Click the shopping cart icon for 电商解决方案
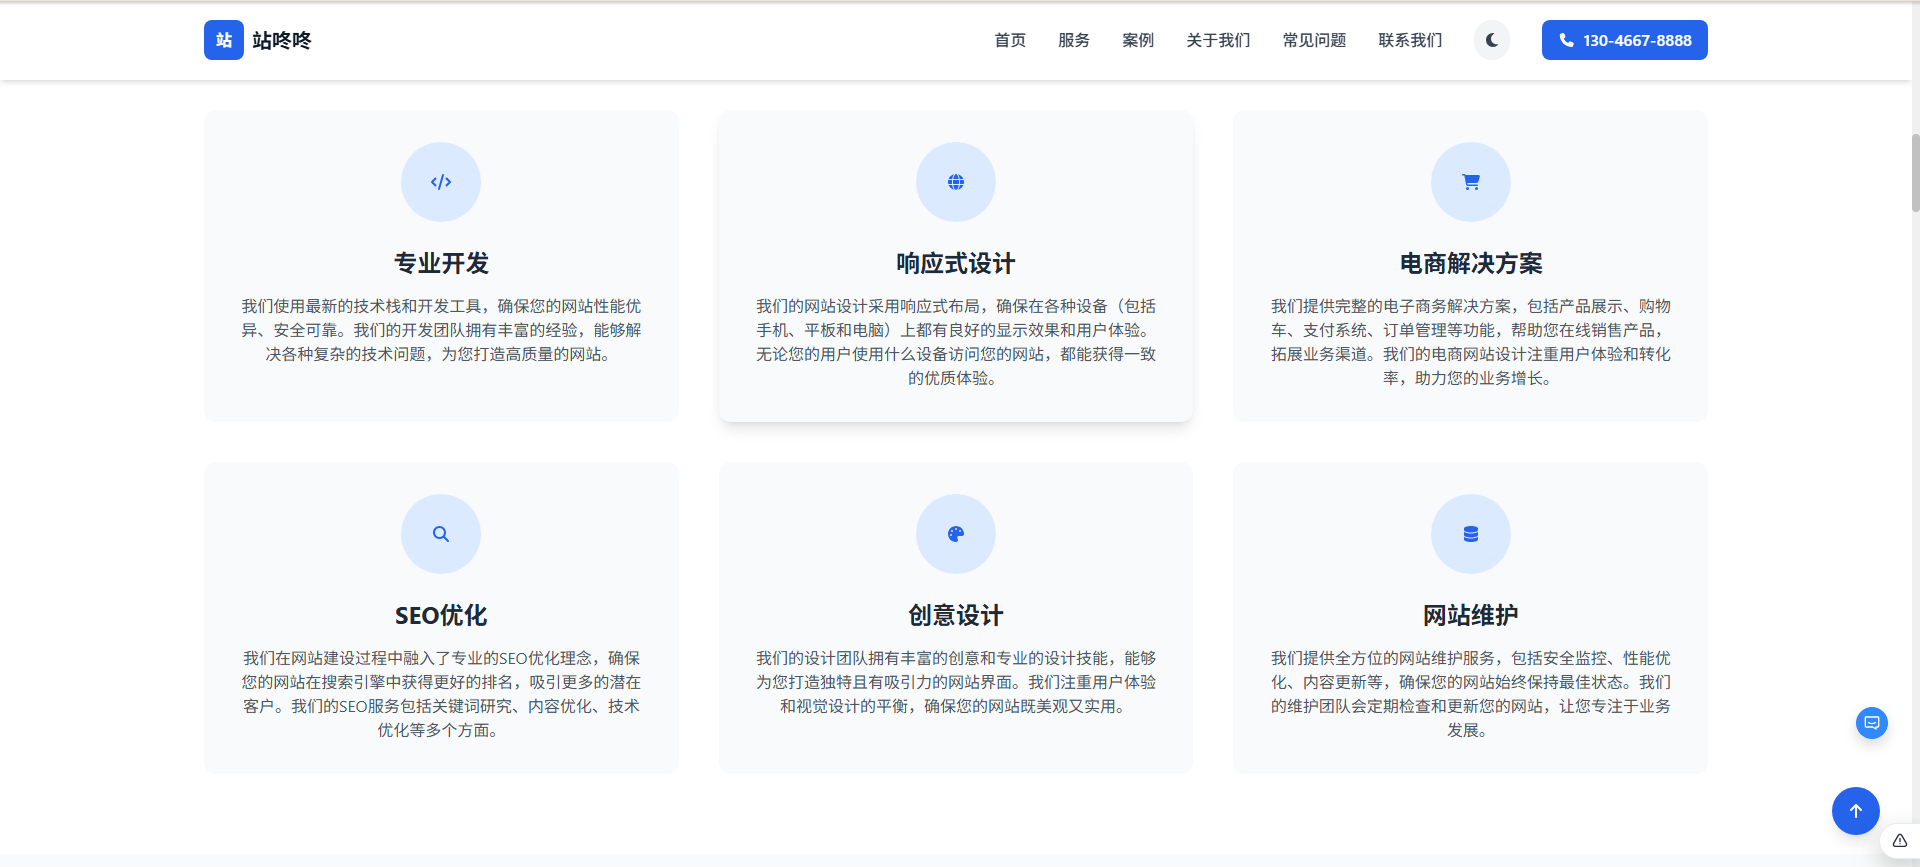Screen dimensions: 1920x867 tap(1470, 182)
